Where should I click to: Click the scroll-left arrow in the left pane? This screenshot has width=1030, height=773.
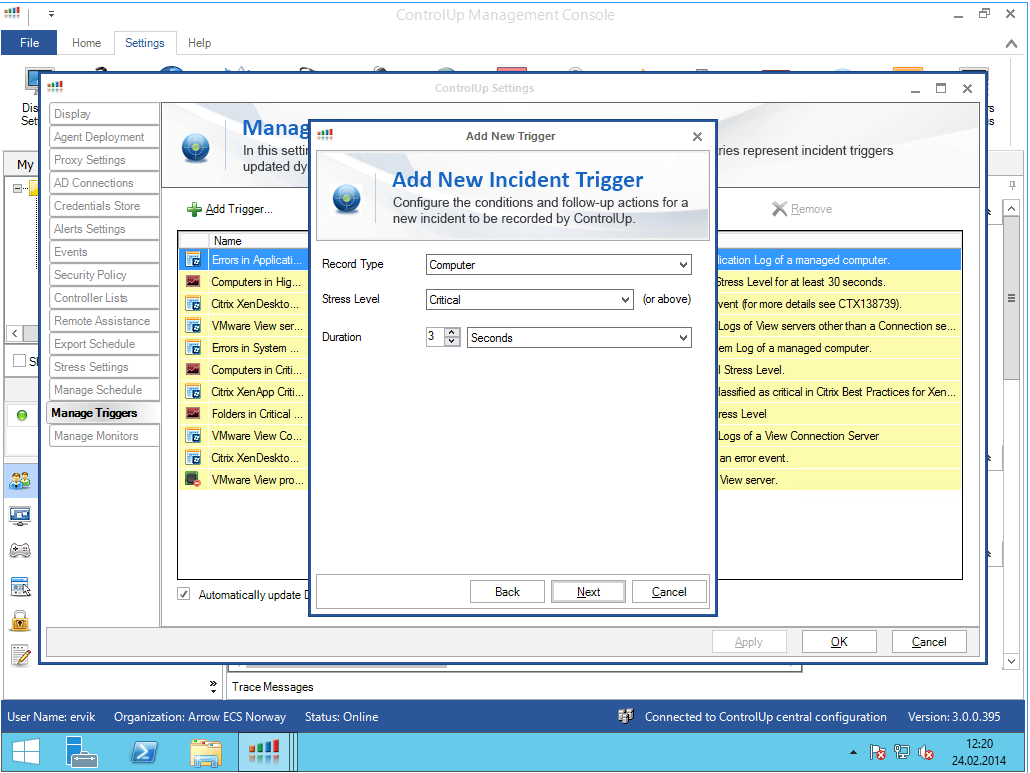tap(14, 334)
